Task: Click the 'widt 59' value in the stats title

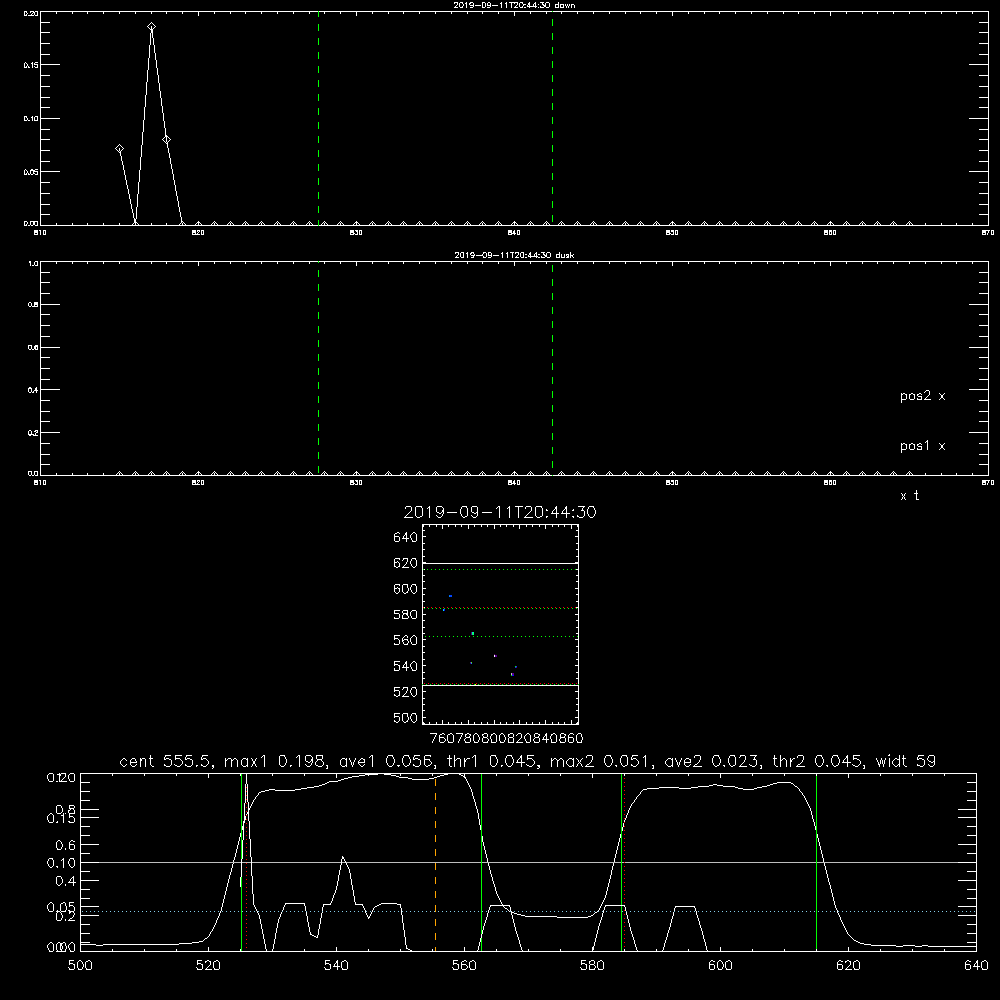Action: (906, 761)
